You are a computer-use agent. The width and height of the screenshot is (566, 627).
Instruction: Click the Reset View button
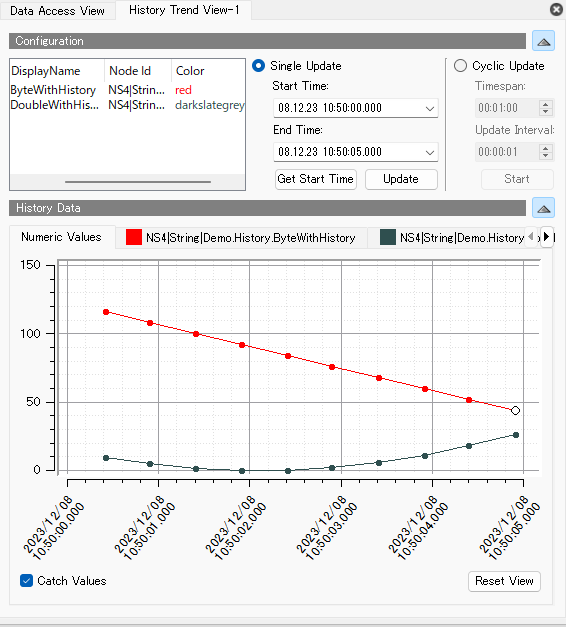coord(504,581)
